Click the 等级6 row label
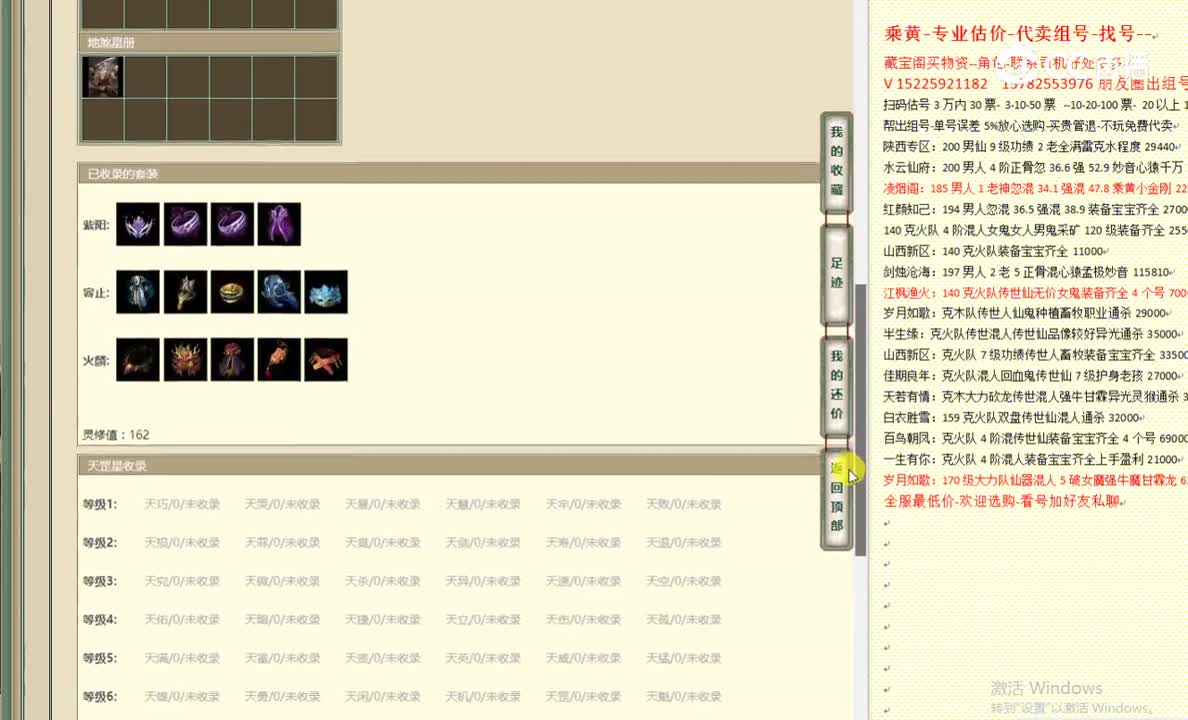 (x=100, y=697)
